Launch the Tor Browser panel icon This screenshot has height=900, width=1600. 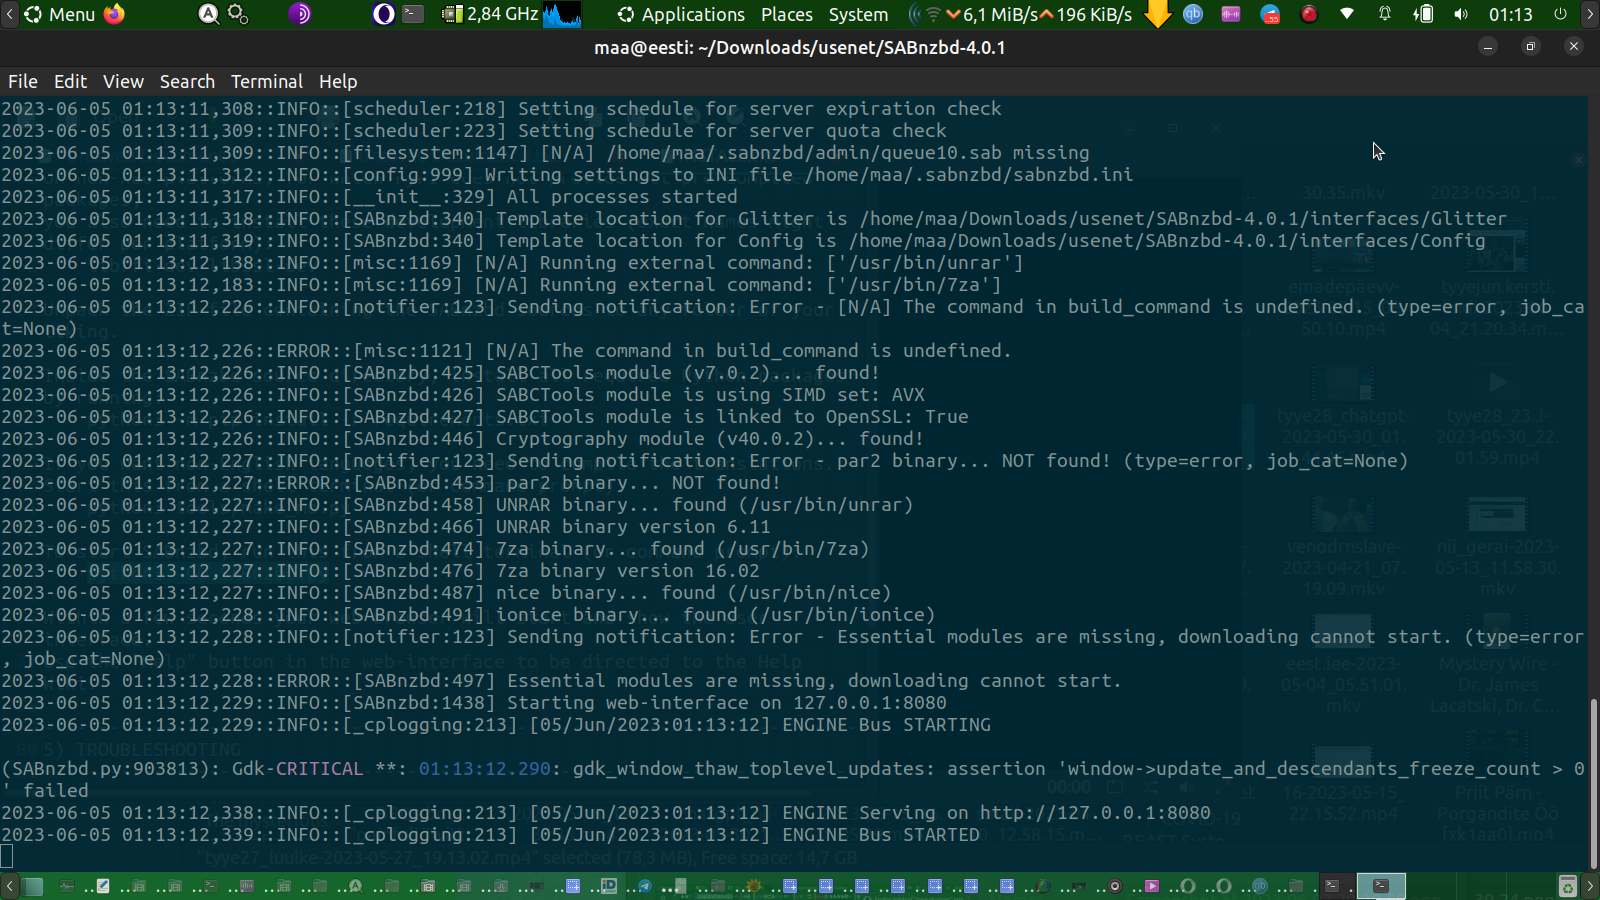click(300, 14)
